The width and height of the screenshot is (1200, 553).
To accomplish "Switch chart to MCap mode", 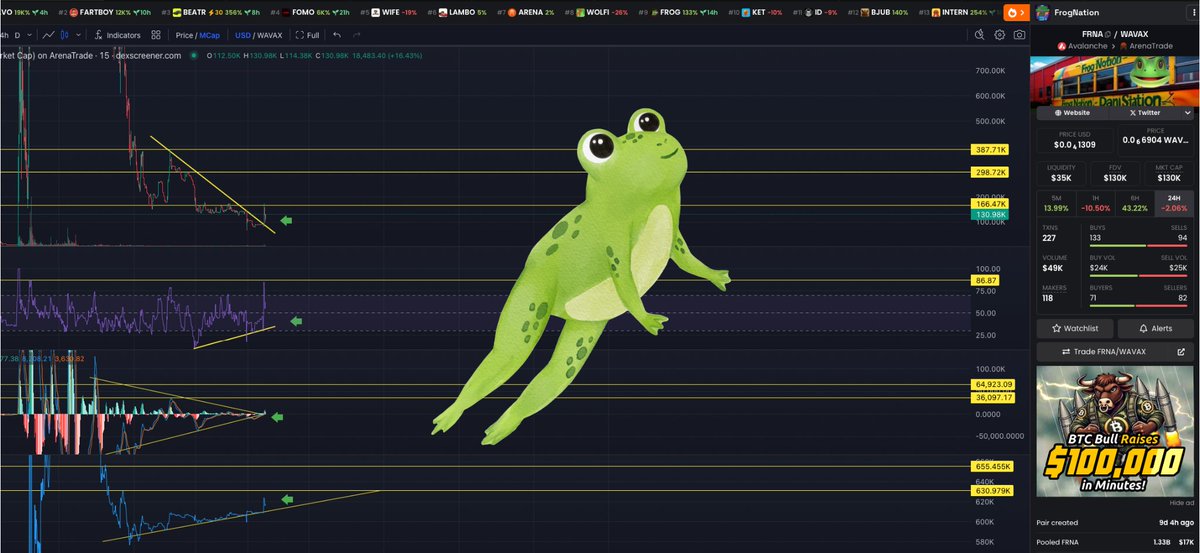I will 209,35.
